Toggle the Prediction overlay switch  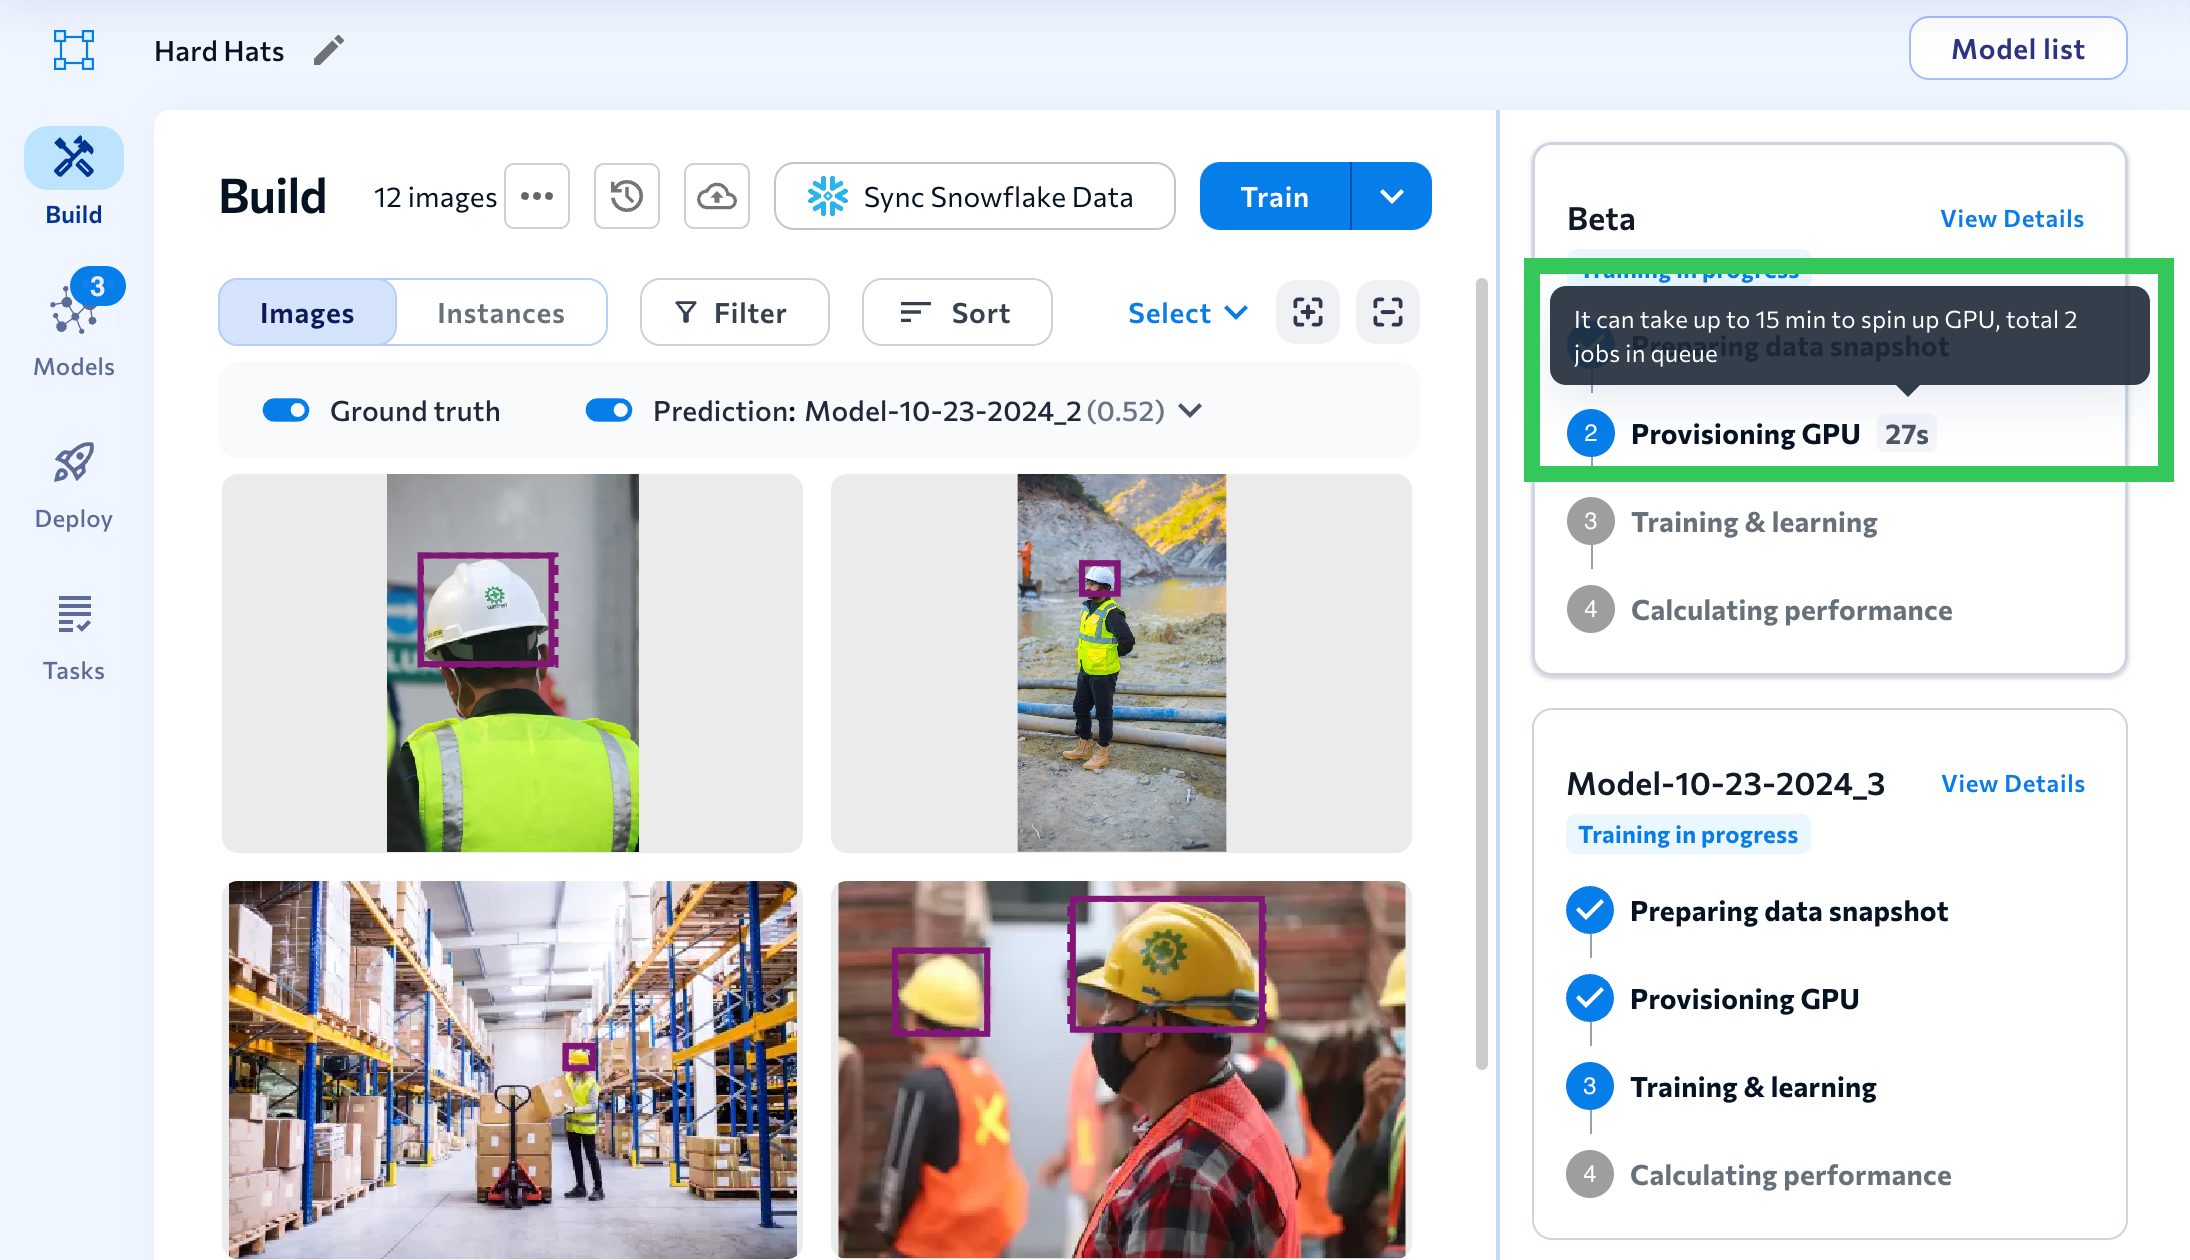click(x=609, y=411)
